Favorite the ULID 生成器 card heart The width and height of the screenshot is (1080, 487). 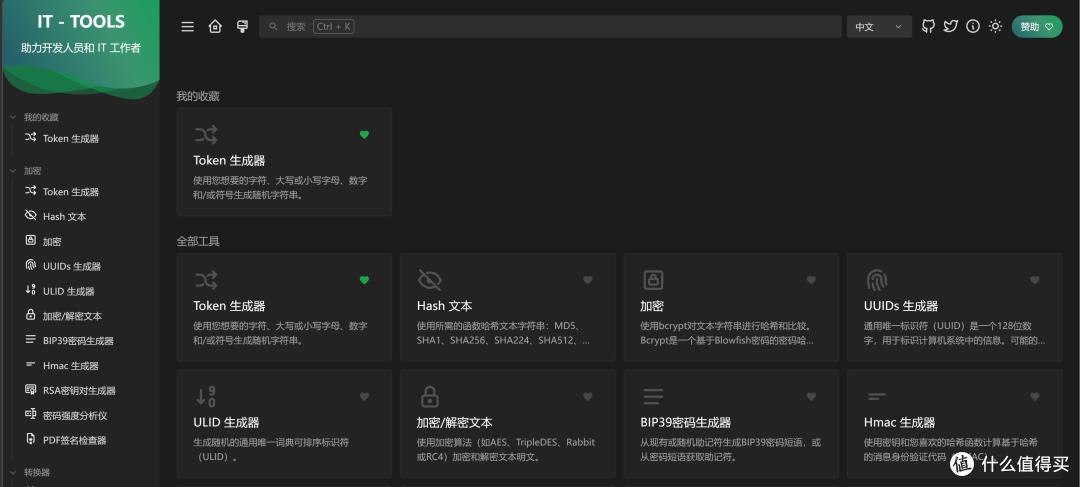364,397
